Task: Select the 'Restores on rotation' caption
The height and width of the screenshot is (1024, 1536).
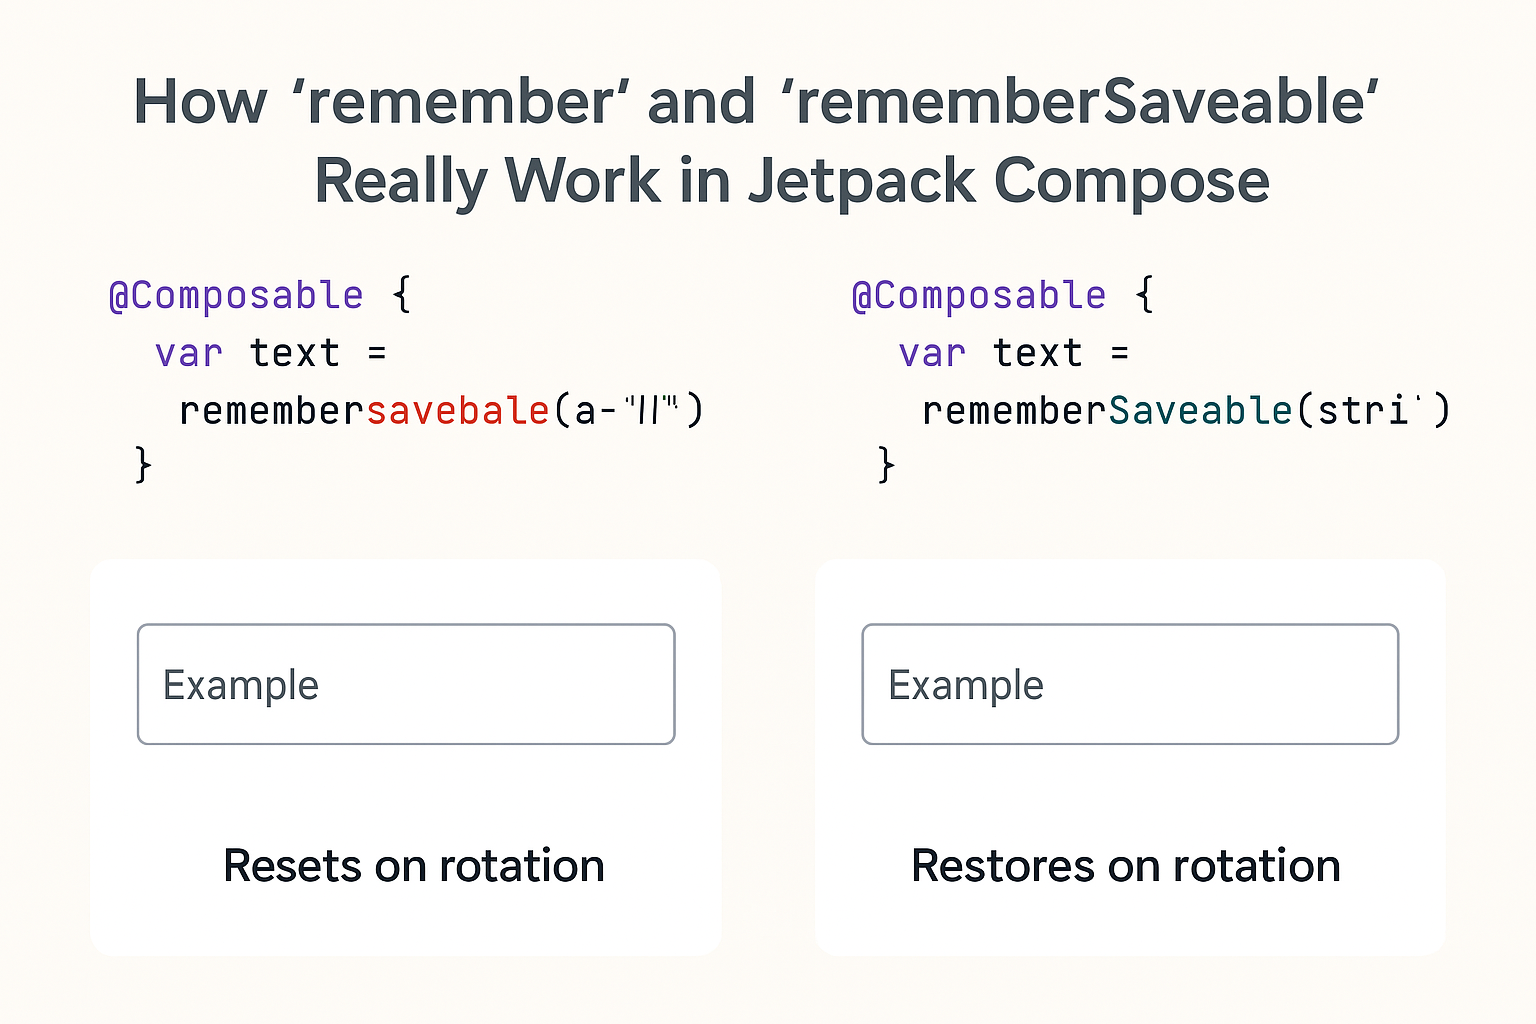Action: 1126,866
